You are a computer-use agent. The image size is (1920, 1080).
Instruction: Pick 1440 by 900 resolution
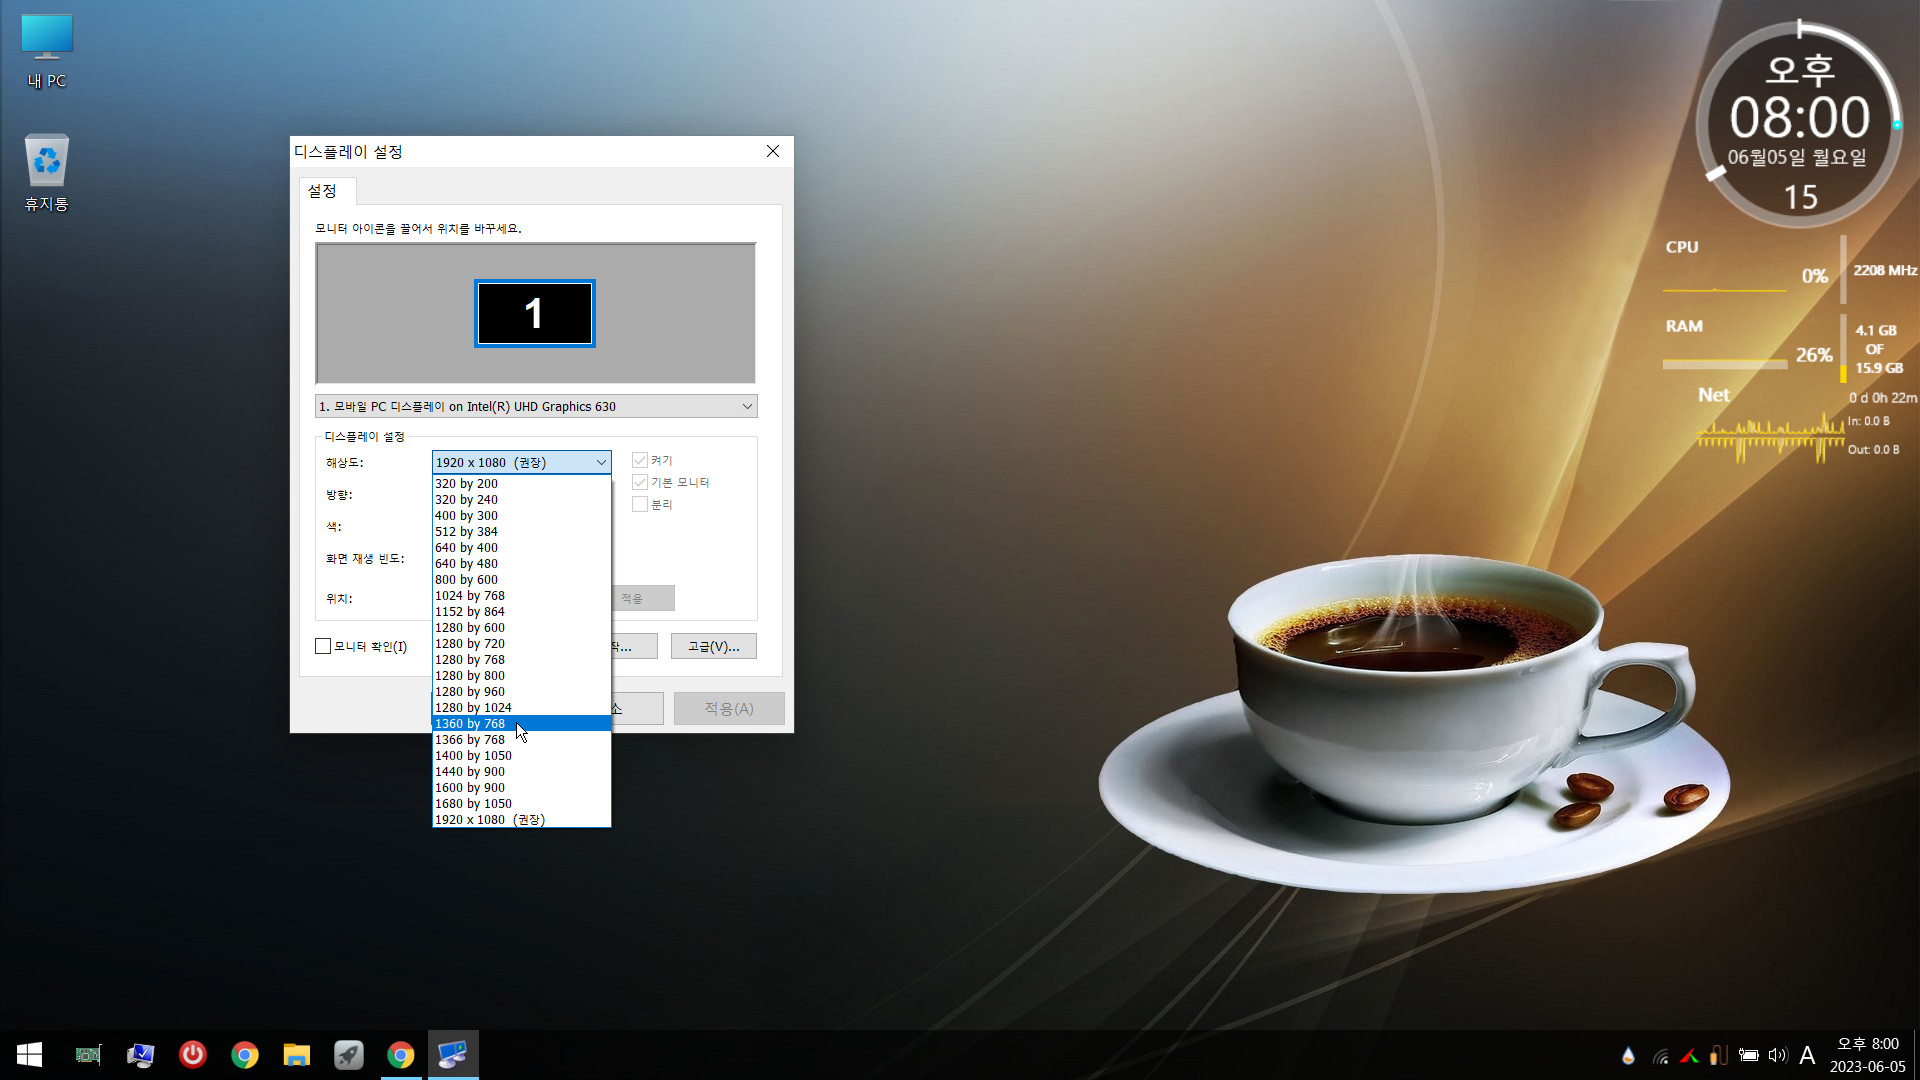[x=521, y=771]
